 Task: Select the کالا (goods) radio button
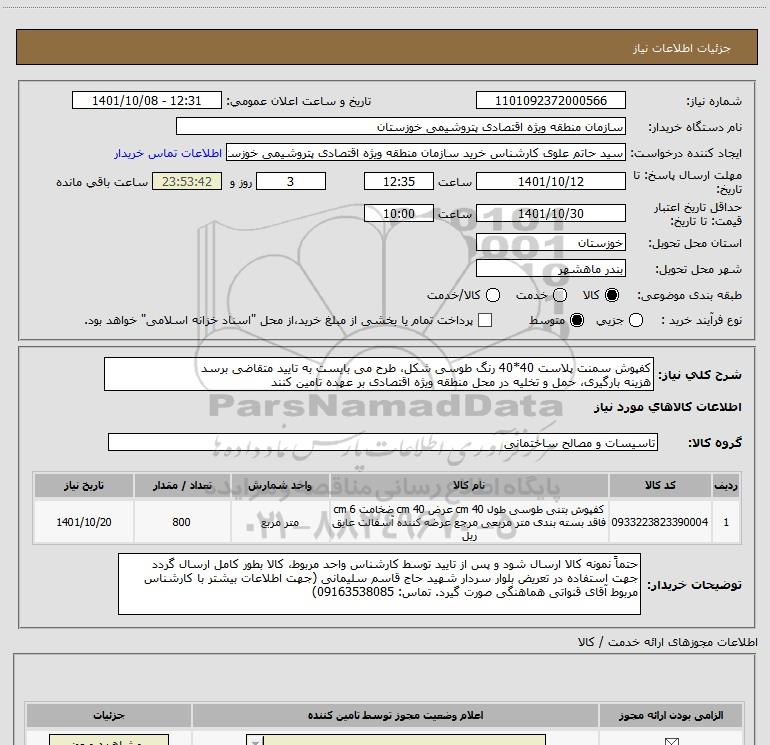(612, 295)
